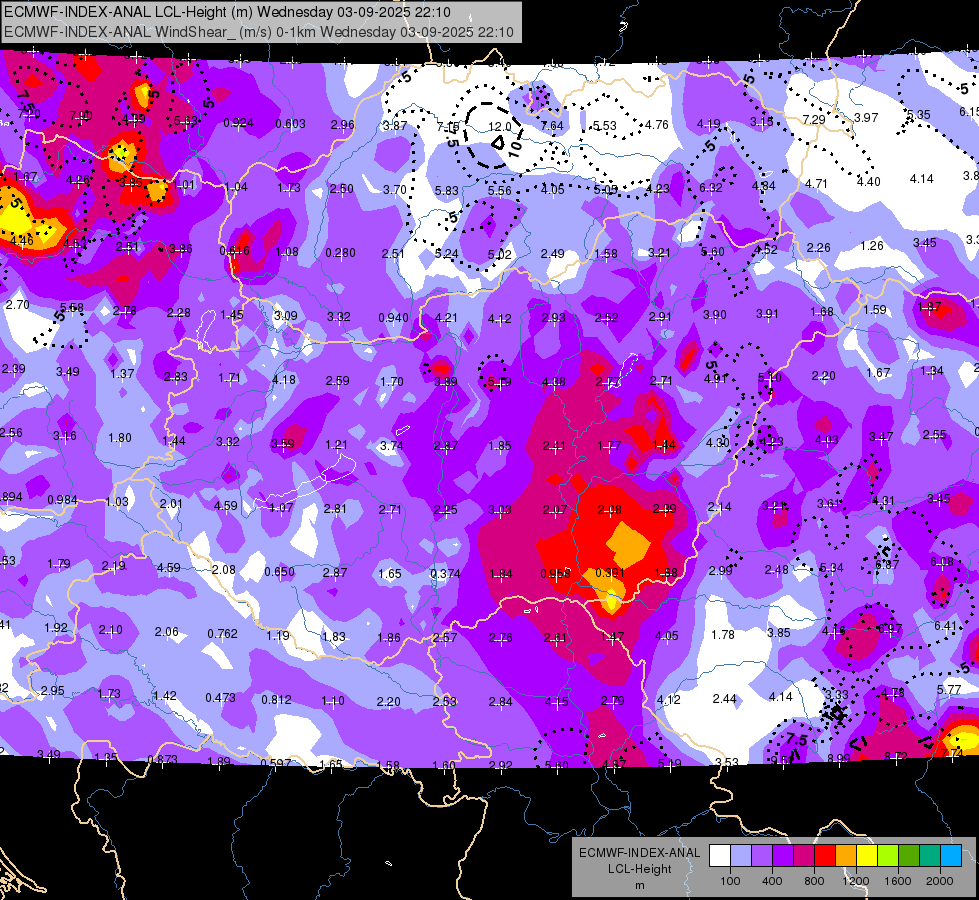
Task: Click the 5.53 grid value
Action: pyautogui.click(x=604, y=126)
